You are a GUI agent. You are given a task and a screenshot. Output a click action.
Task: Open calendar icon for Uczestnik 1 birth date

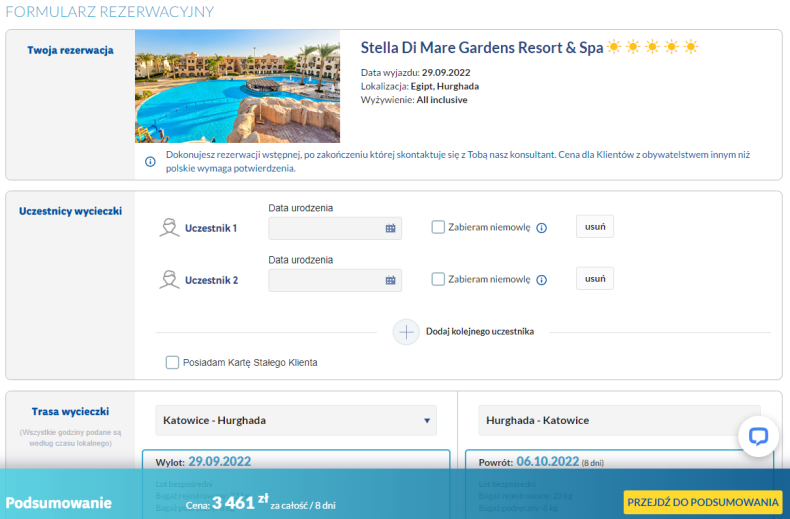tap(390, 228)
